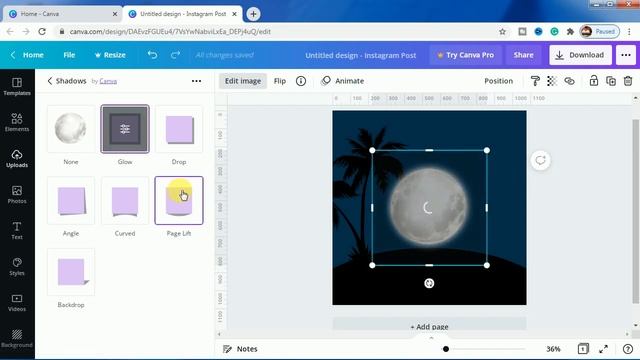
Task: Click the moon image on canvas
Action: pos(429,207)
